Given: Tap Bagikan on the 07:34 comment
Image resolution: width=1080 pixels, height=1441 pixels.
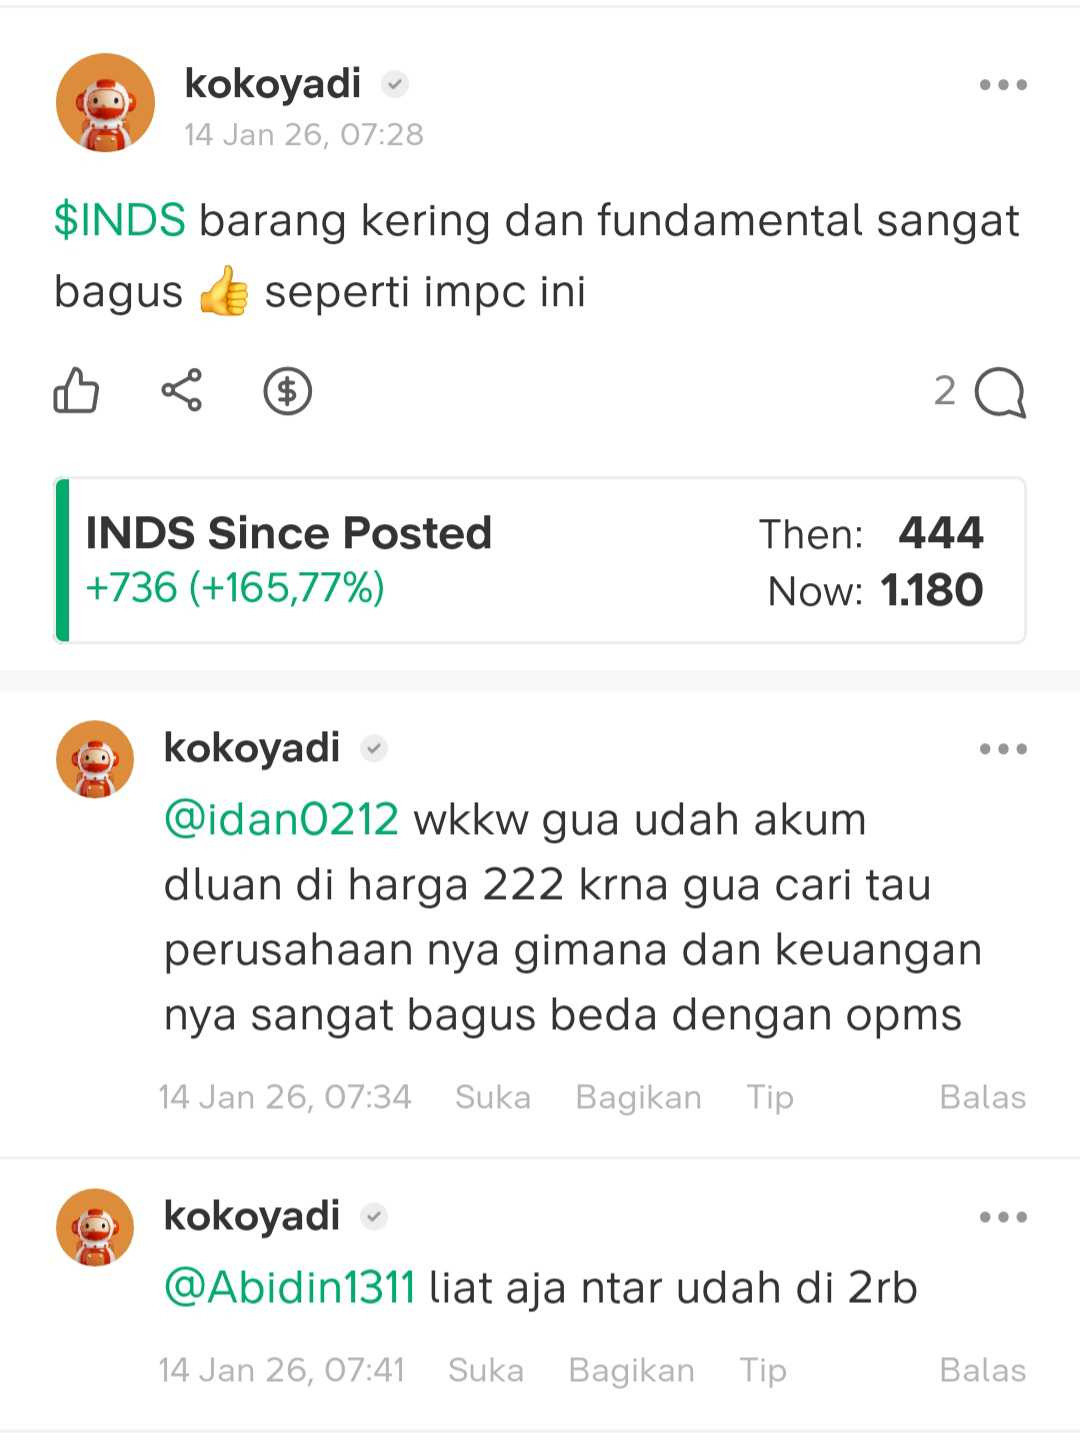Looking at the screenshot, I should point(638,1097).
